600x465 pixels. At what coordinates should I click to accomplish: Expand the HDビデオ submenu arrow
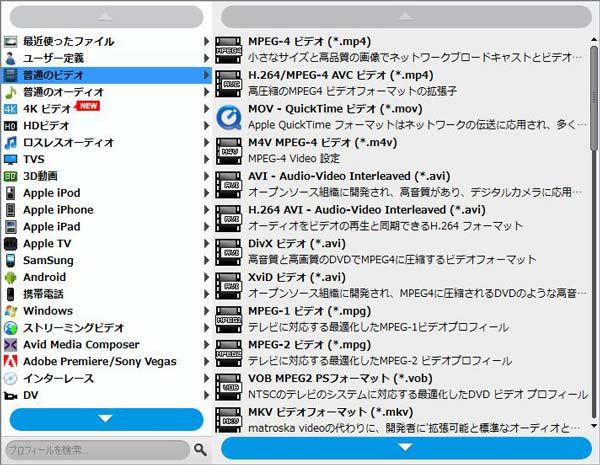[x=206, y=126]
